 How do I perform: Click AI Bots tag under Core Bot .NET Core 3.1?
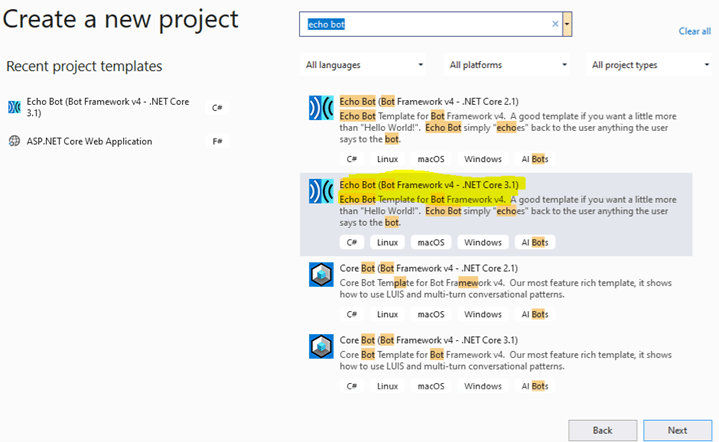tap(535, 387)
